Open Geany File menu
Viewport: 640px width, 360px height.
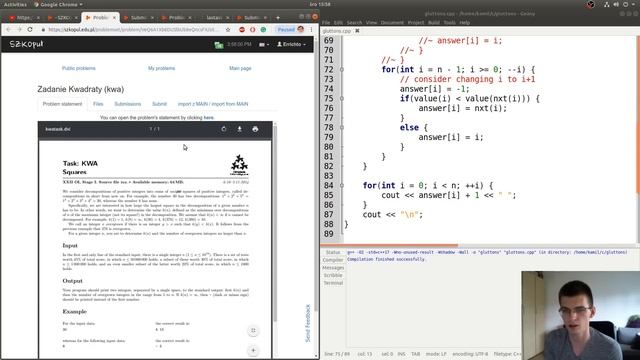click(326, 22)
